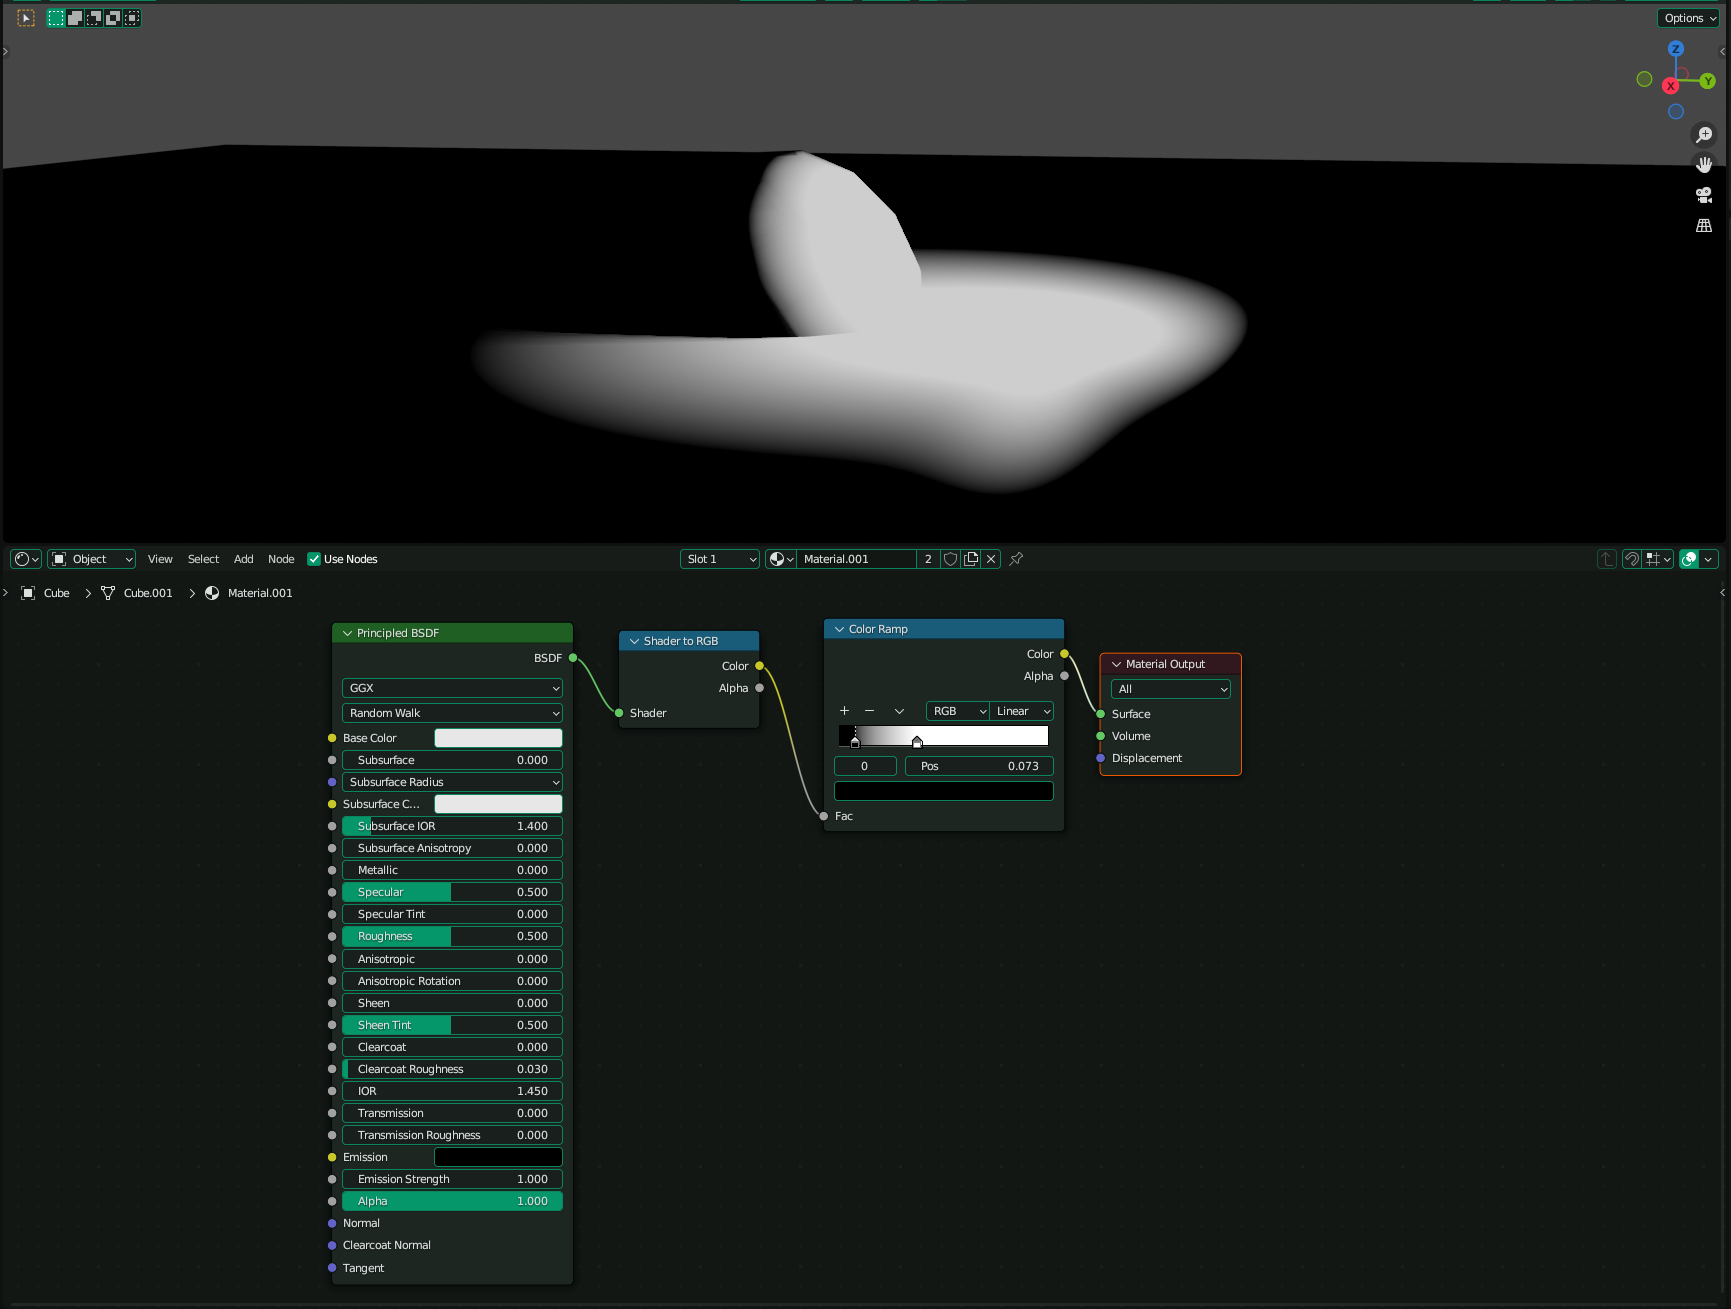Click the Material.001 name field
Screen dimensions: 1731x1309
857,559
